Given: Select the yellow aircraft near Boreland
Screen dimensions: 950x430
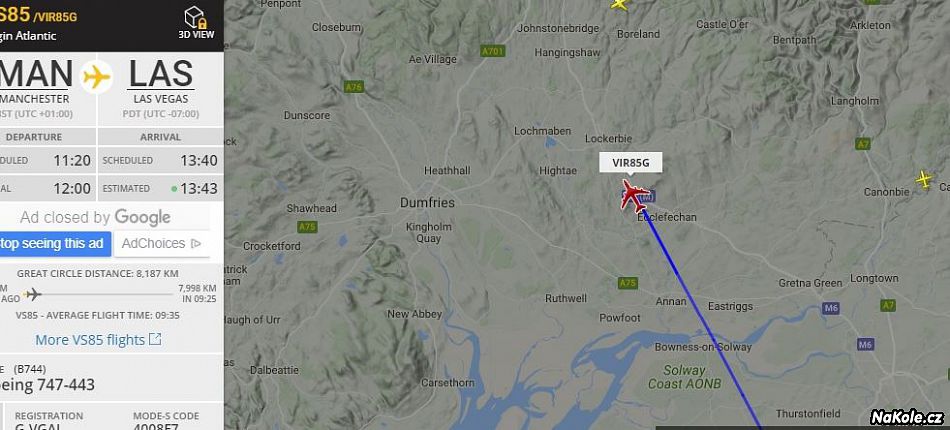Looking at the screenshot, I should tap(620, 4).
